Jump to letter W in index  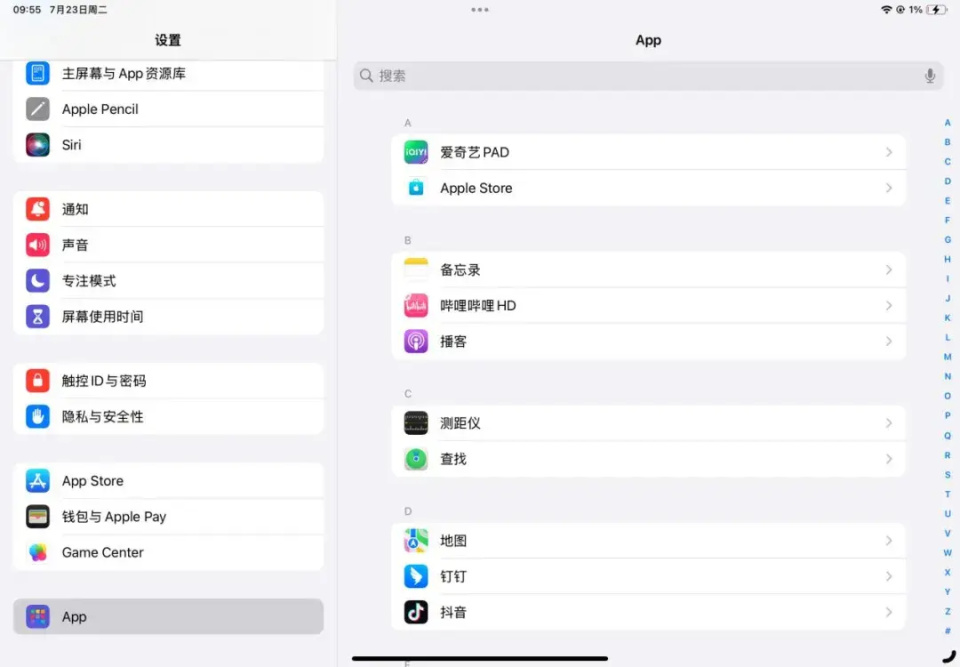[x=947, y=552]
